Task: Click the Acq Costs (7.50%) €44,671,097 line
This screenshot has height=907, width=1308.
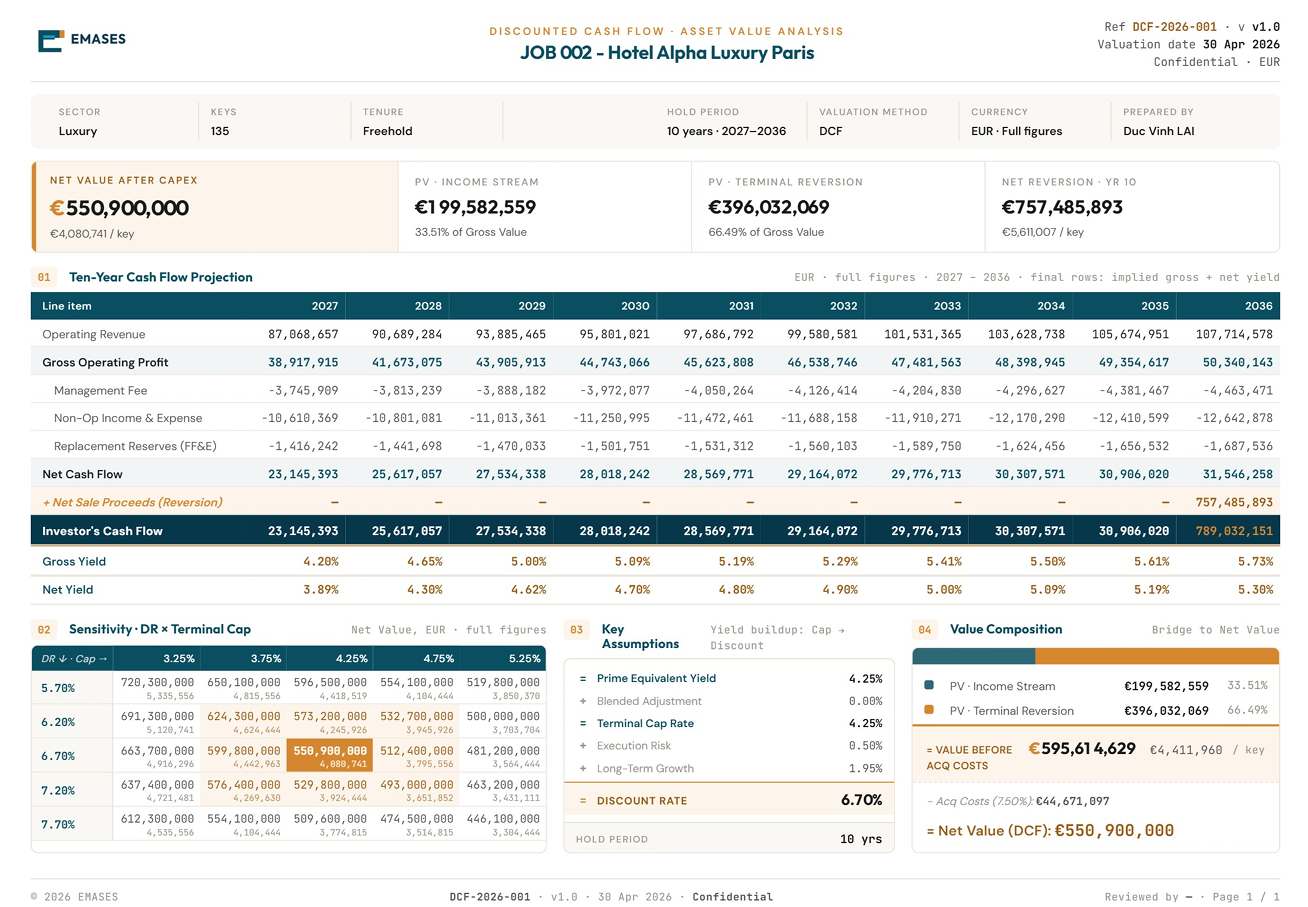Action: (1017, 801)
